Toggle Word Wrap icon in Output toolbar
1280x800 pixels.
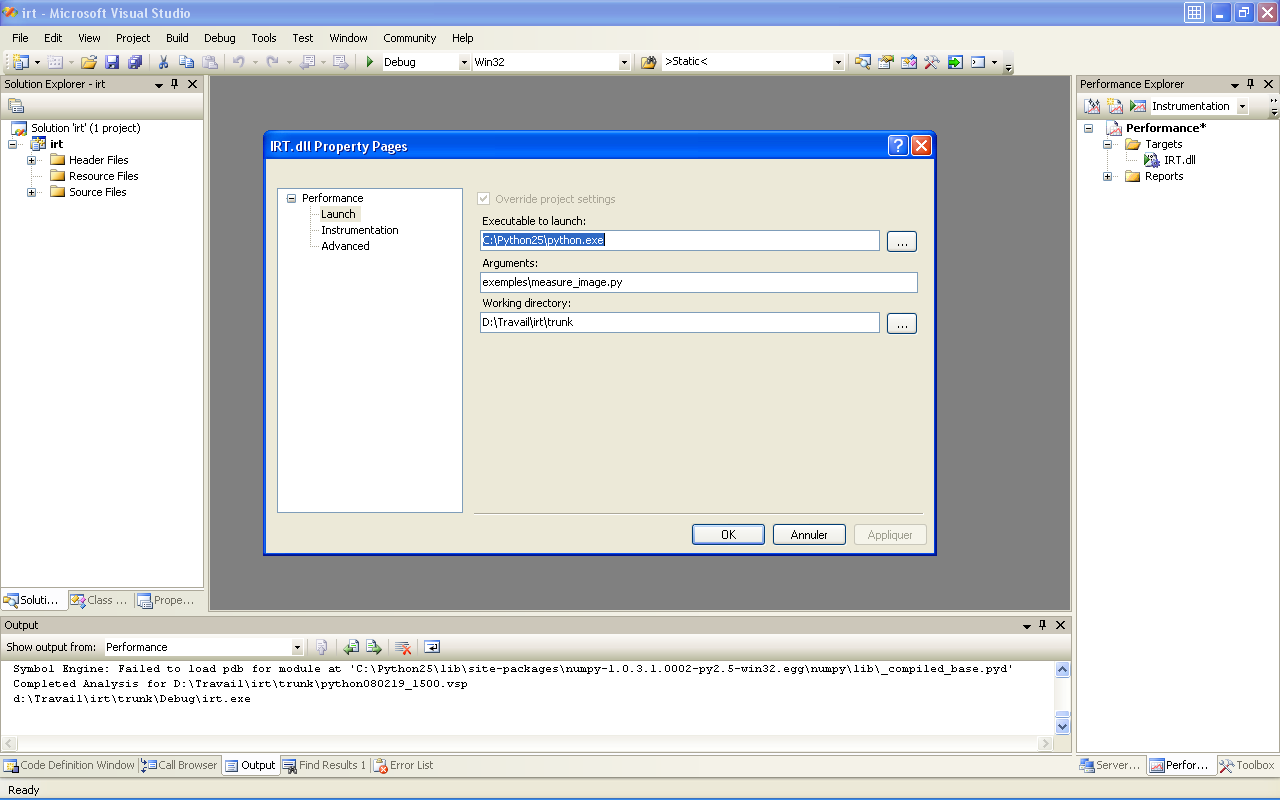pyautogui.click(x=432, y=647)
